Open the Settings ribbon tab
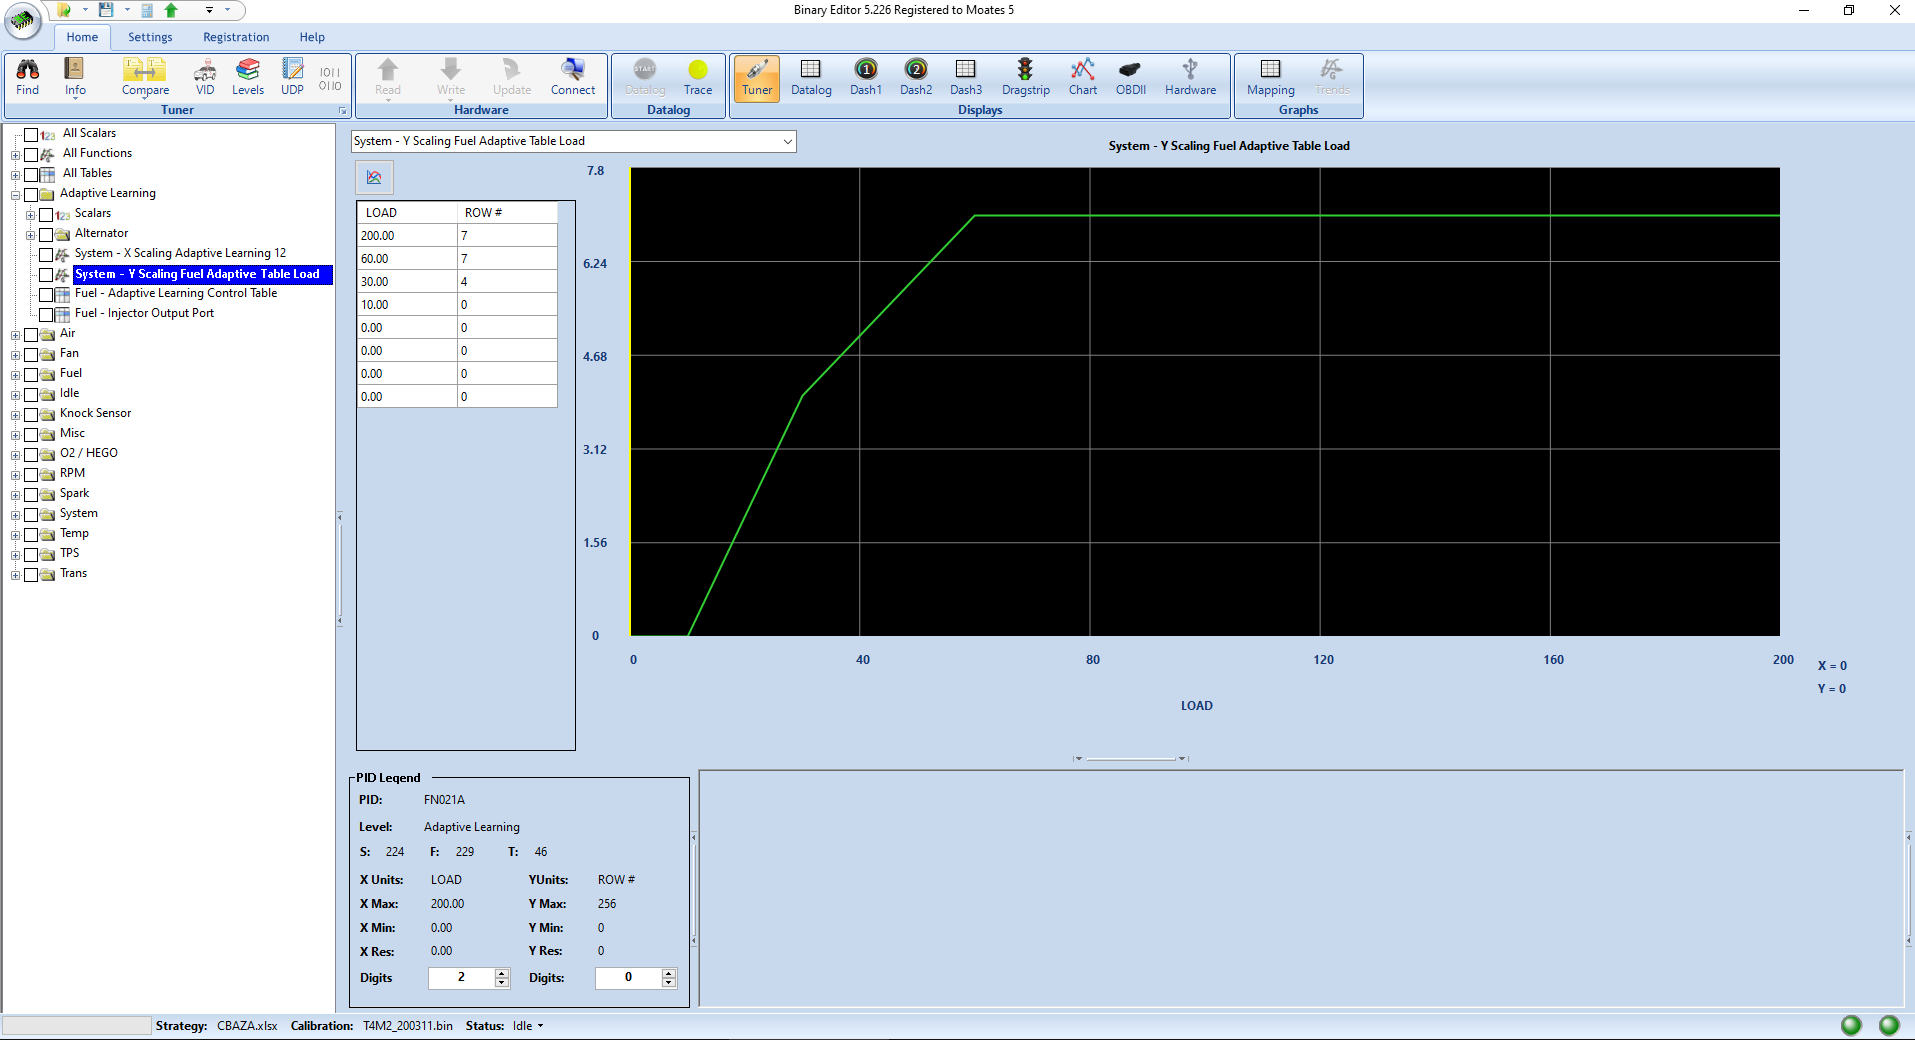Image resolution: width=1915 pixels, height=1040 pixels. 150,37
